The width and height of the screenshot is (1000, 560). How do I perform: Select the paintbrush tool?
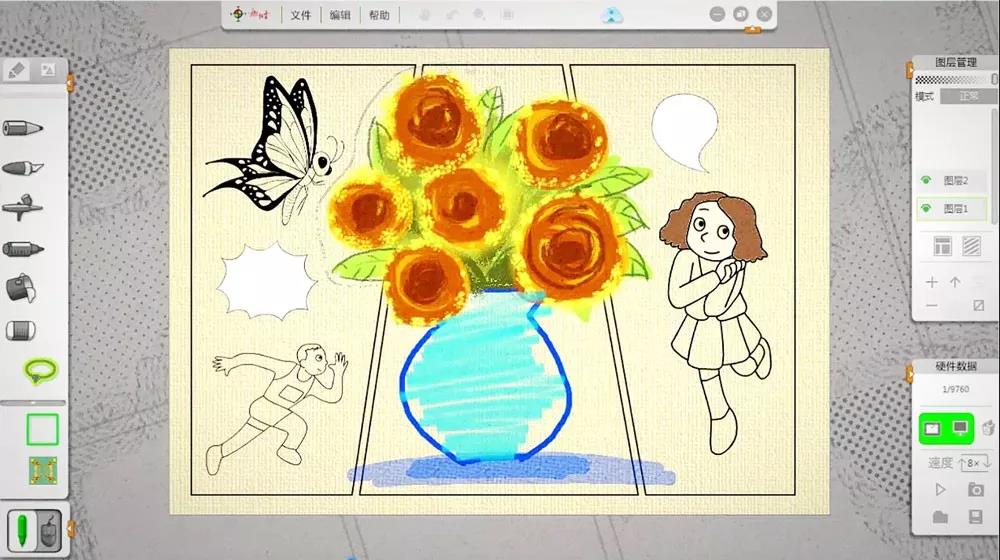(23, 168)
